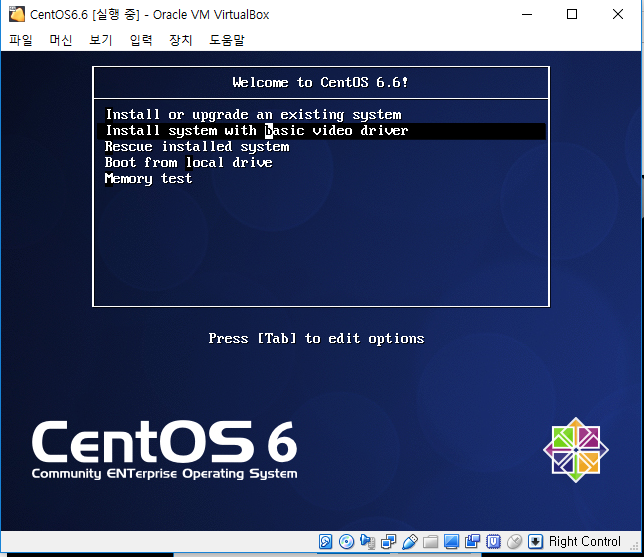Click the audio status icon
Screen dimensions: 644x557
[x=368, y=542]
